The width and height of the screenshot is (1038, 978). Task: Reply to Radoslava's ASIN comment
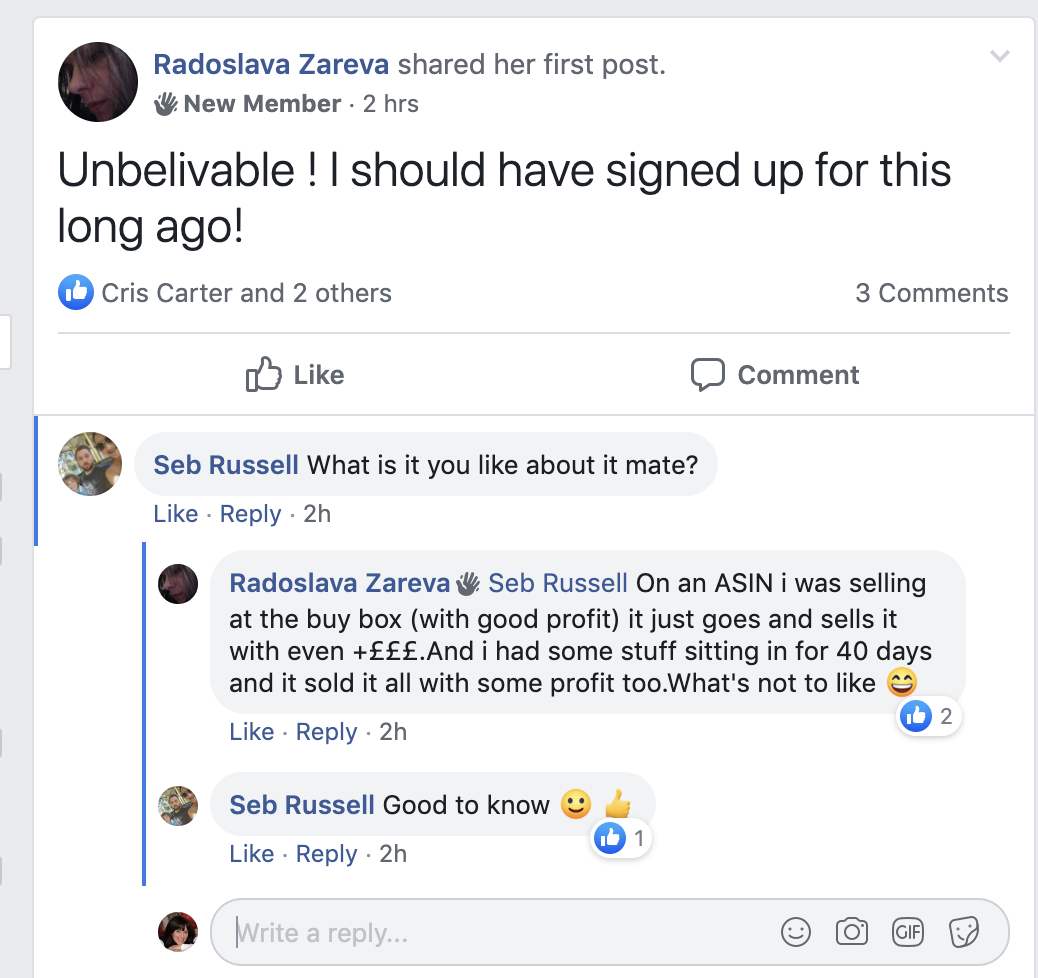pos(326,732)
